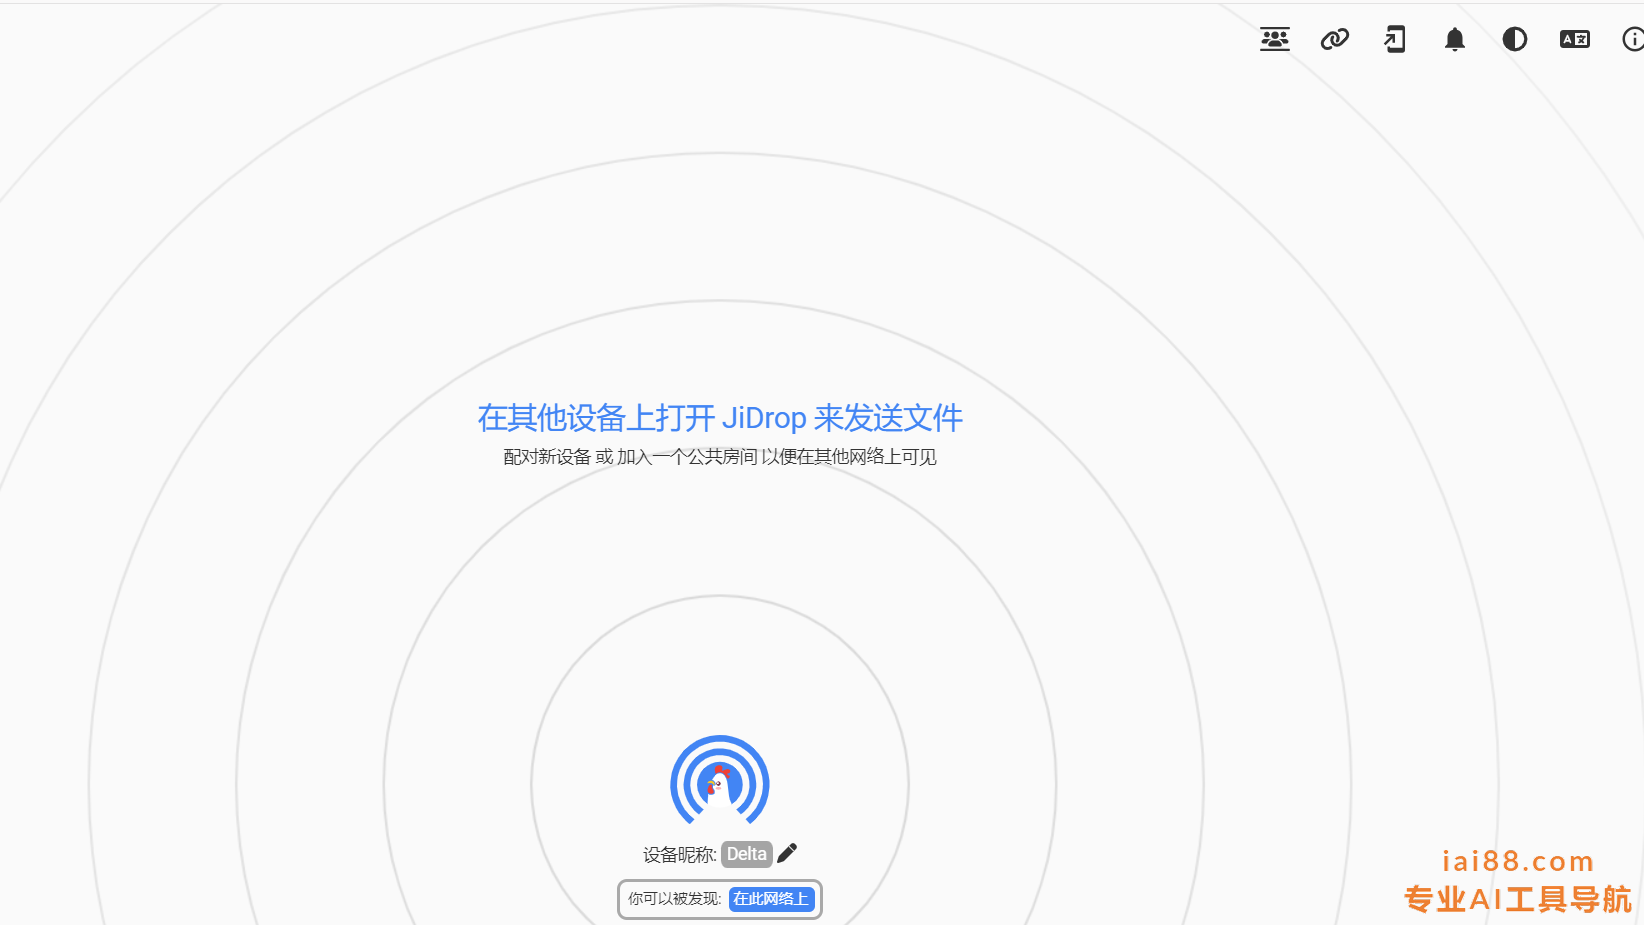The height and width of the screenshot is (925, 1644).
Task: Click the pair device link icon
Action: [1335, 39]
